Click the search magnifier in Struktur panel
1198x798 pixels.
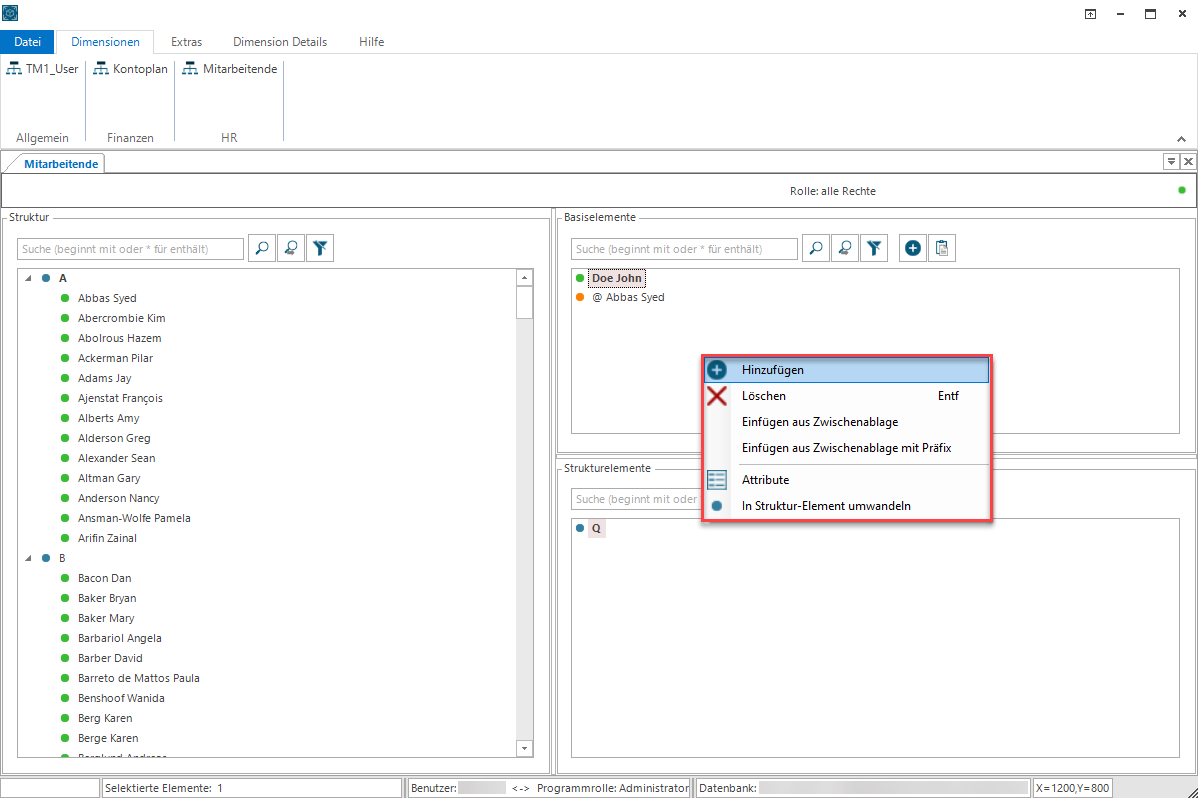(262, 248)
